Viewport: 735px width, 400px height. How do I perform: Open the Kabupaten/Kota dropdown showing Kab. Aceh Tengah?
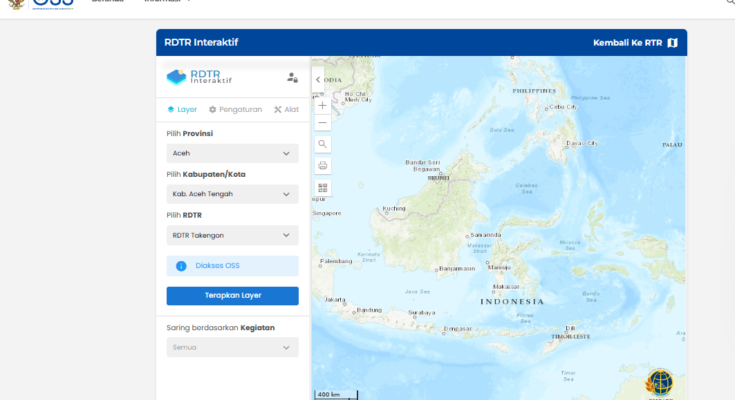(232, 194)
